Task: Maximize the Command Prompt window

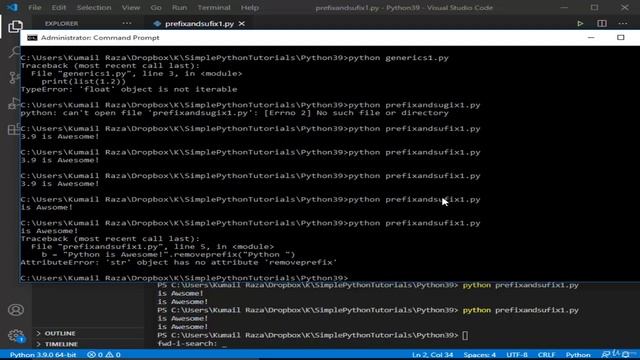Action: coord(620,38)
